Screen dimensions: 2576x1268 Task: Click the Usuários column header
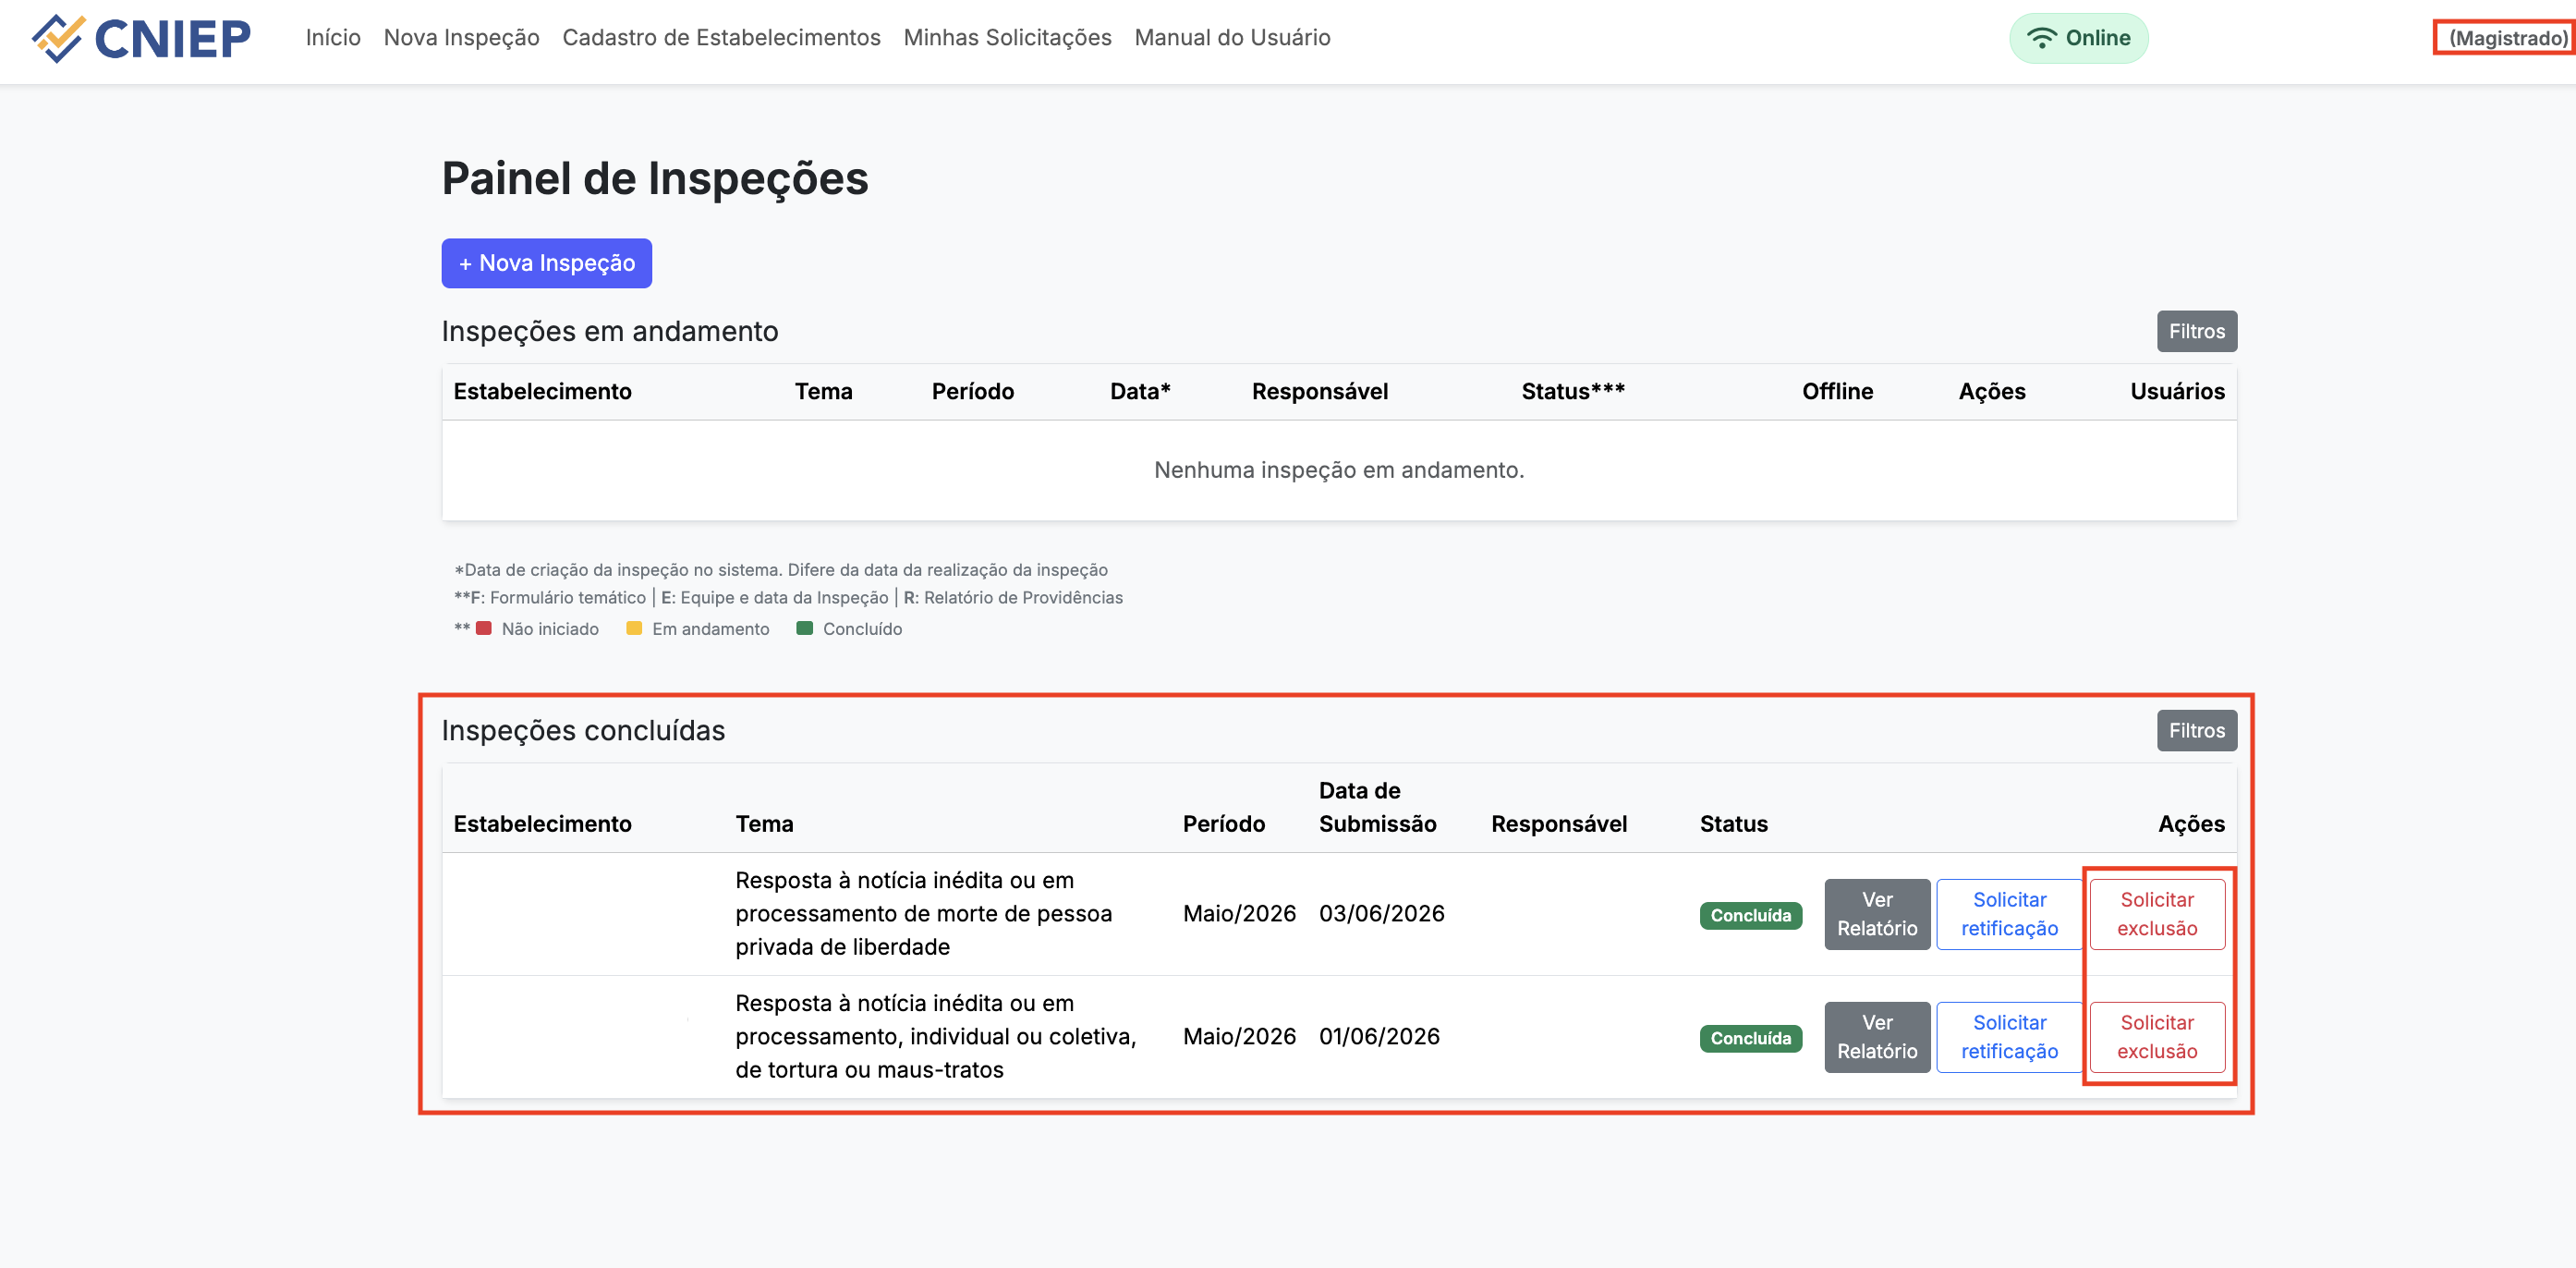(2177, 391)
